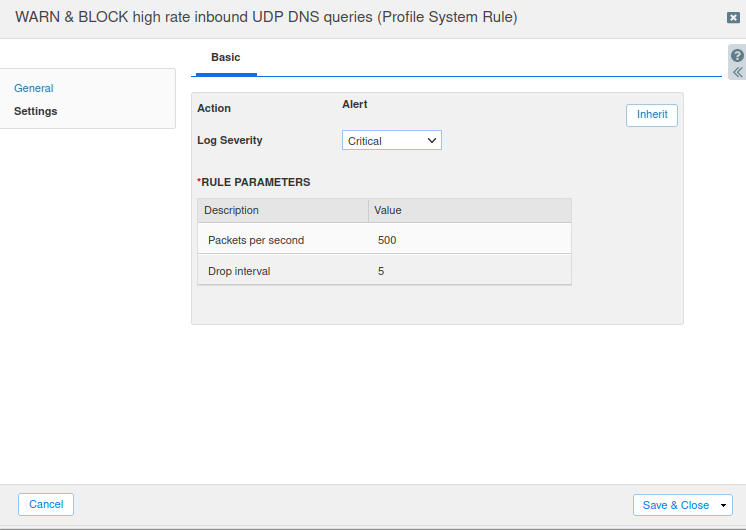This screenshot has width=746, height=530.
Task: Expand the Save & Close arrow menu
Action: tap(723, 506)
